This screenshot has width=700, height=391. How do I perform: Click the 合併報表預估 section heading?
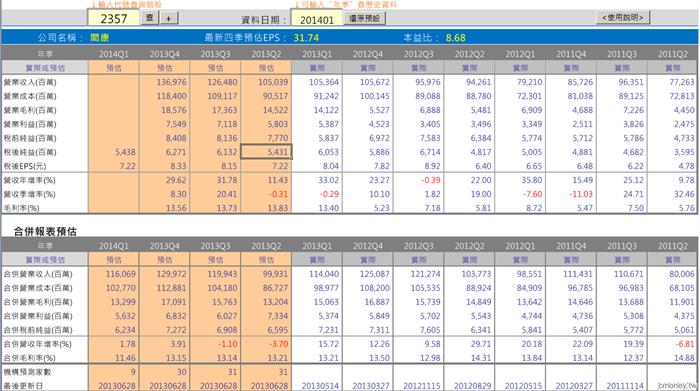coord(45,231)
